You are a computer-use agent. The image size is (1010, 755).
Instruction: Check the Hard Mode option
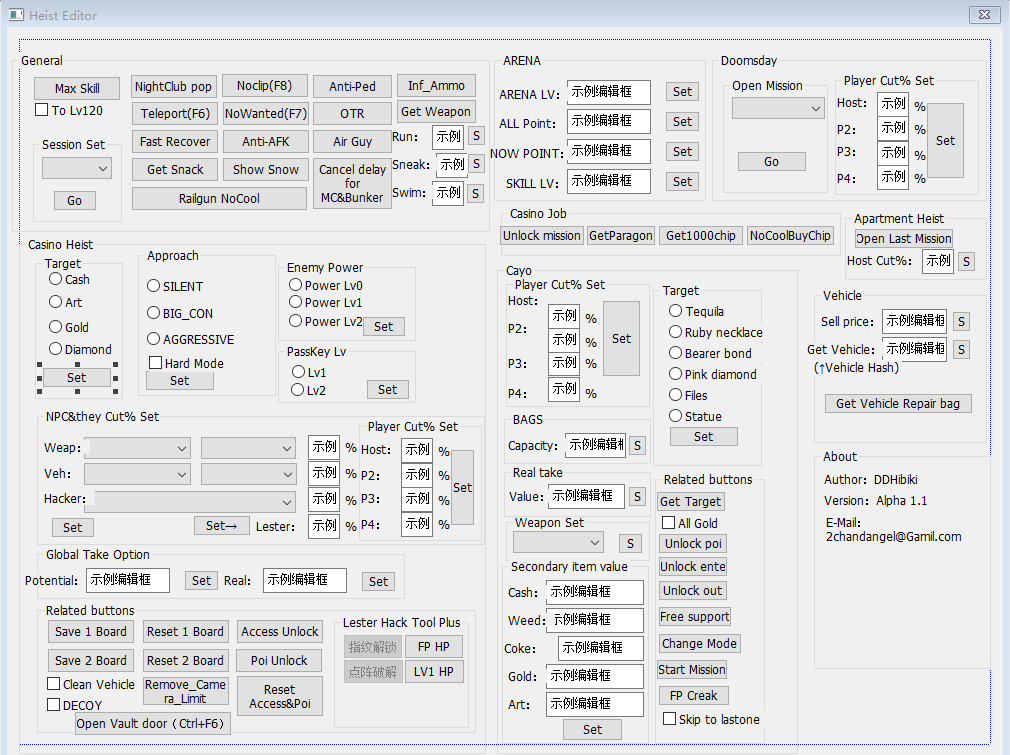[x=156, y=363]
